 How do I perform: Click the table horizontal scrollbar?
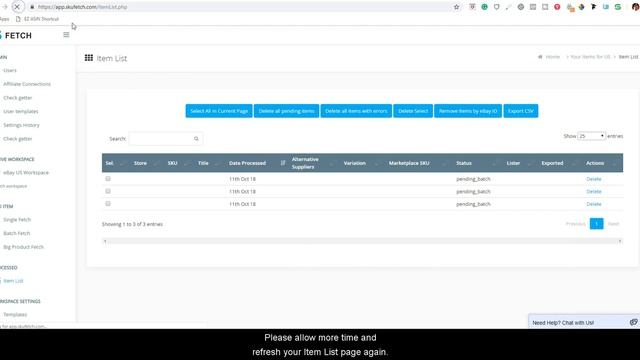(362, 241)
